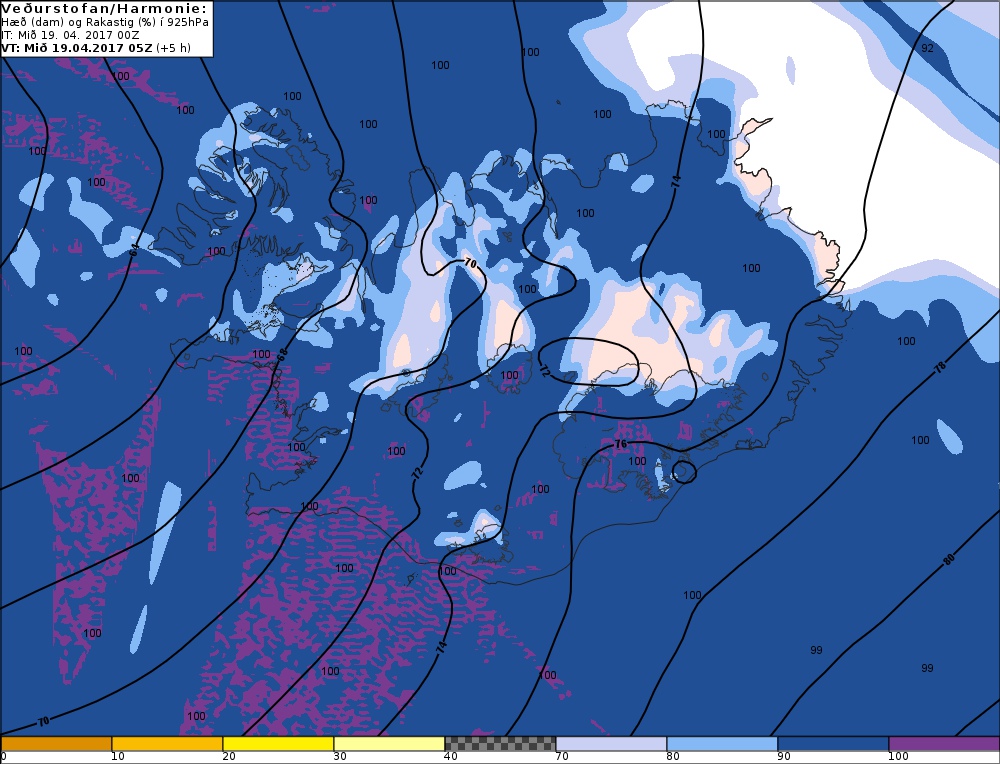Image resolution: width=1000 pixels, height=764 pixels.
Task: Click the '78' contour label
Action: [x=940, y=367]
